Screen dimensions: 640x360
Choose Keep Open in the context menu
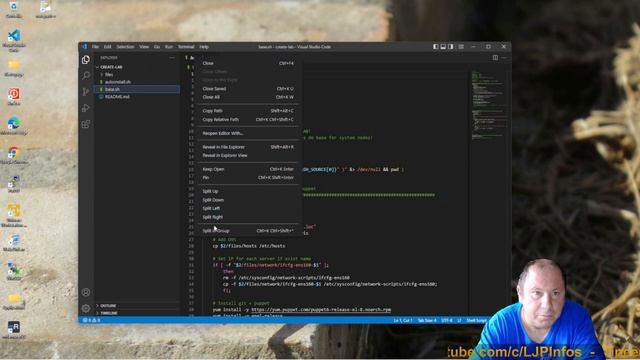(248, 169)
